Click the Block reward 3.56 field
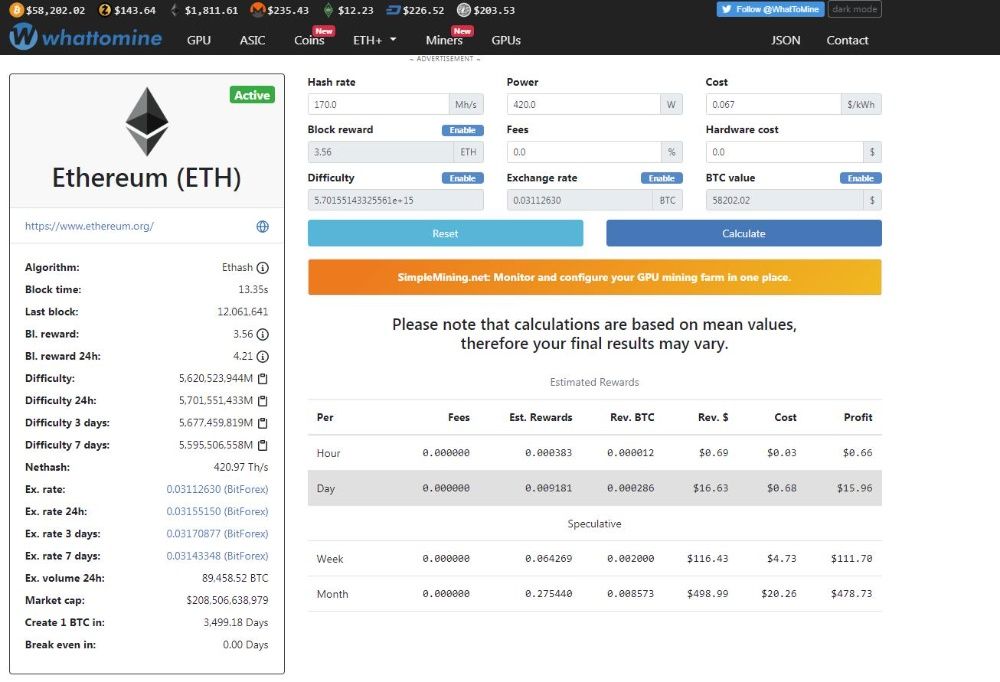This screenshot has width=1000, height=682. (381, 152)
